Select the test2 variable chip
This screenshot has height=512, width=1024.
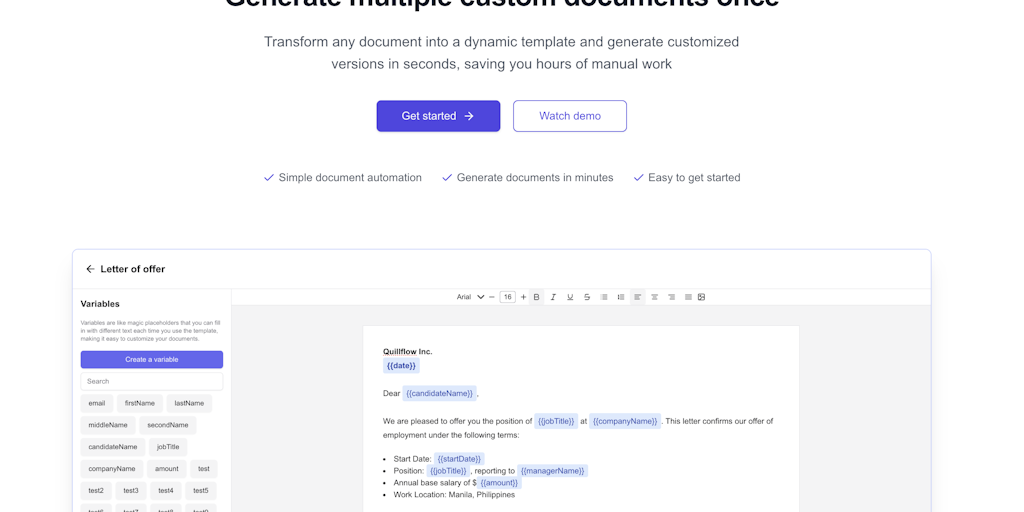coord(96,491)
